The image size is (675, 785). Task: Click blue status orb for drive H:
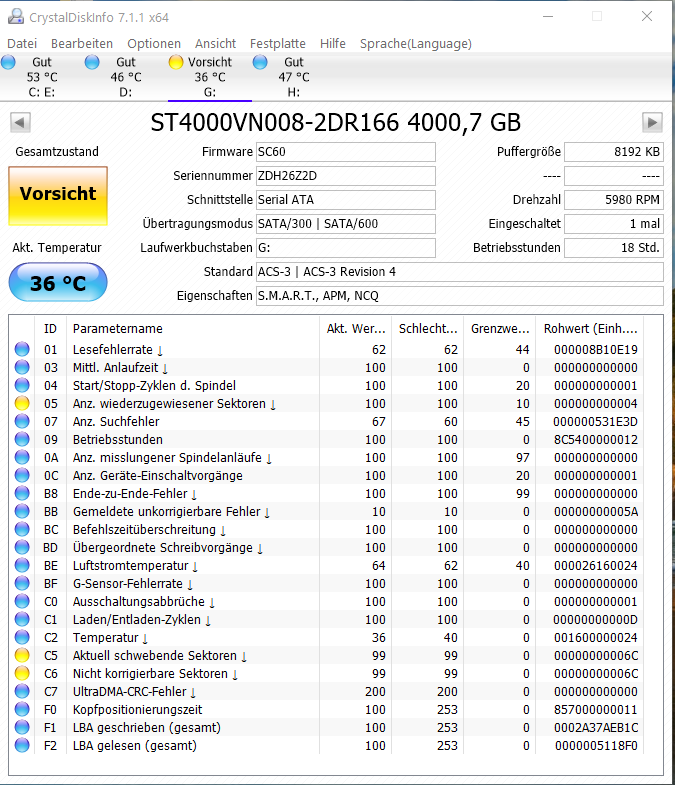pyautogui.click(x=260, y=62)
